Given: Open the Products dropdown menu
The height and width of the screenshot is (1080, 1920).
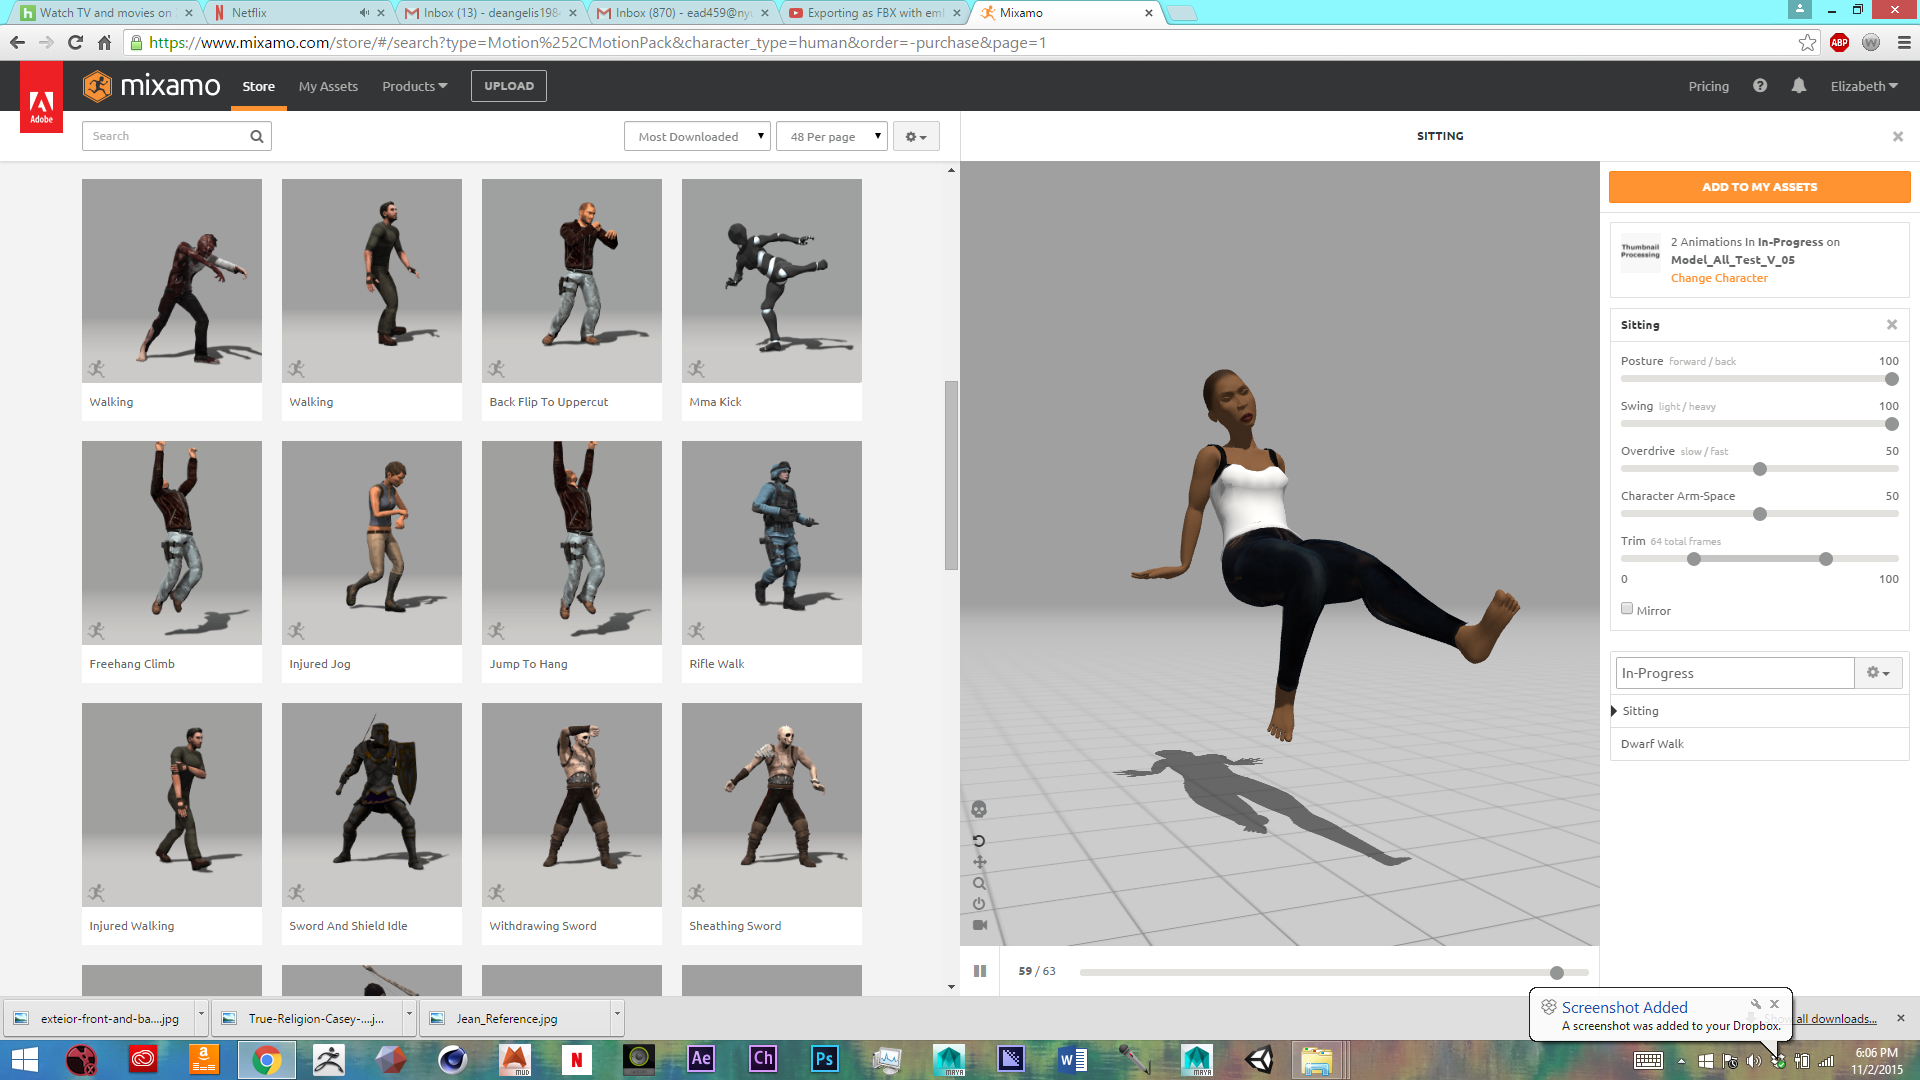Looking at the screenshot, I should [414, 86].
